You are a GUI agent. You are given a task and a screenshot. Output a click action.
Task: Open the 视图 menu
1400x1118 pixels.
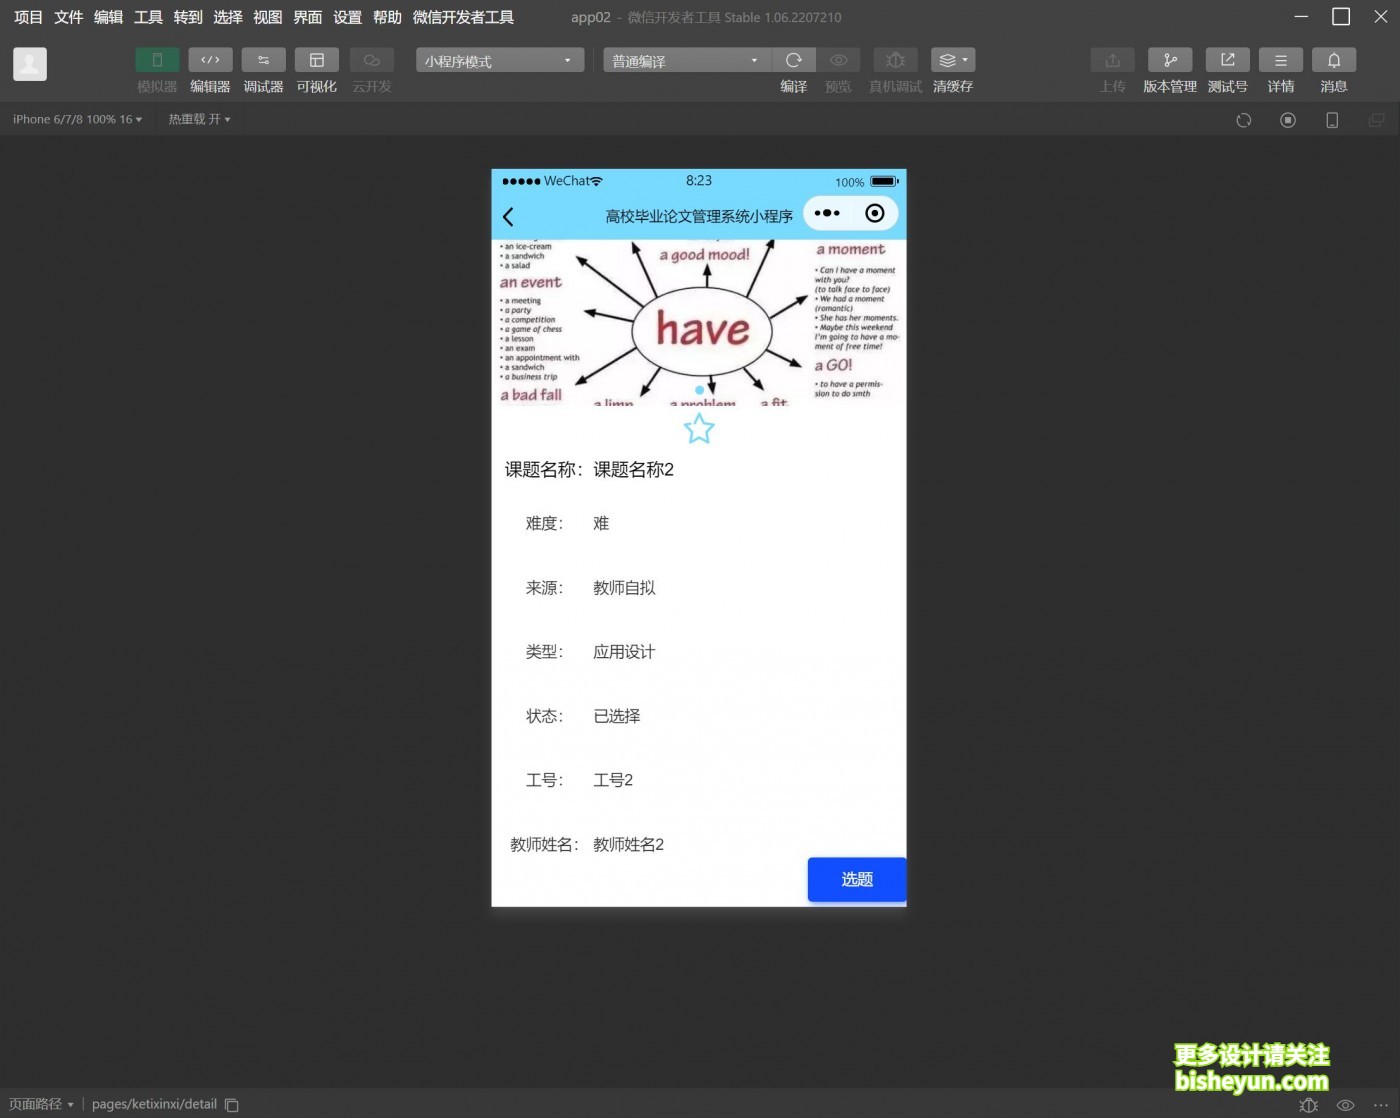click(268, 17)
